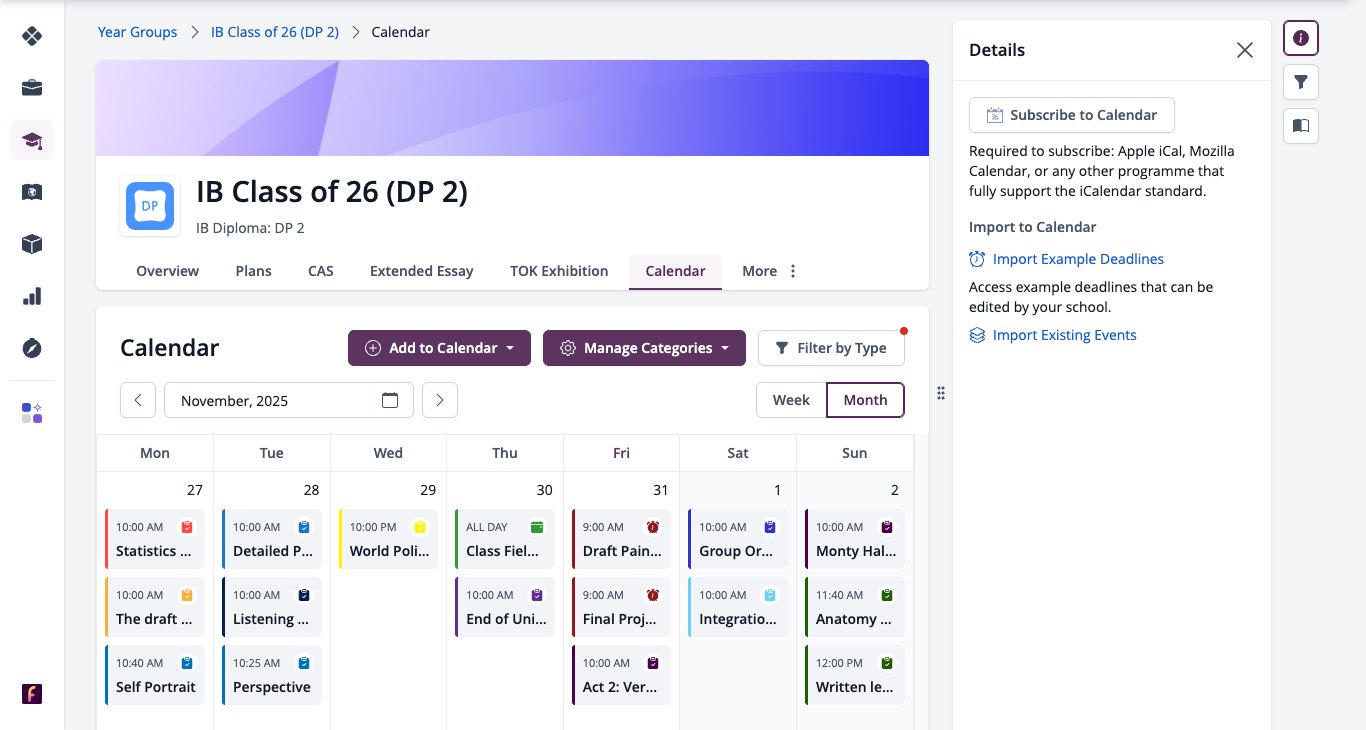Click the 'f' logo at sidebar bottom
The width and height of the screenshot is (1366, 730).
point(32,694)
